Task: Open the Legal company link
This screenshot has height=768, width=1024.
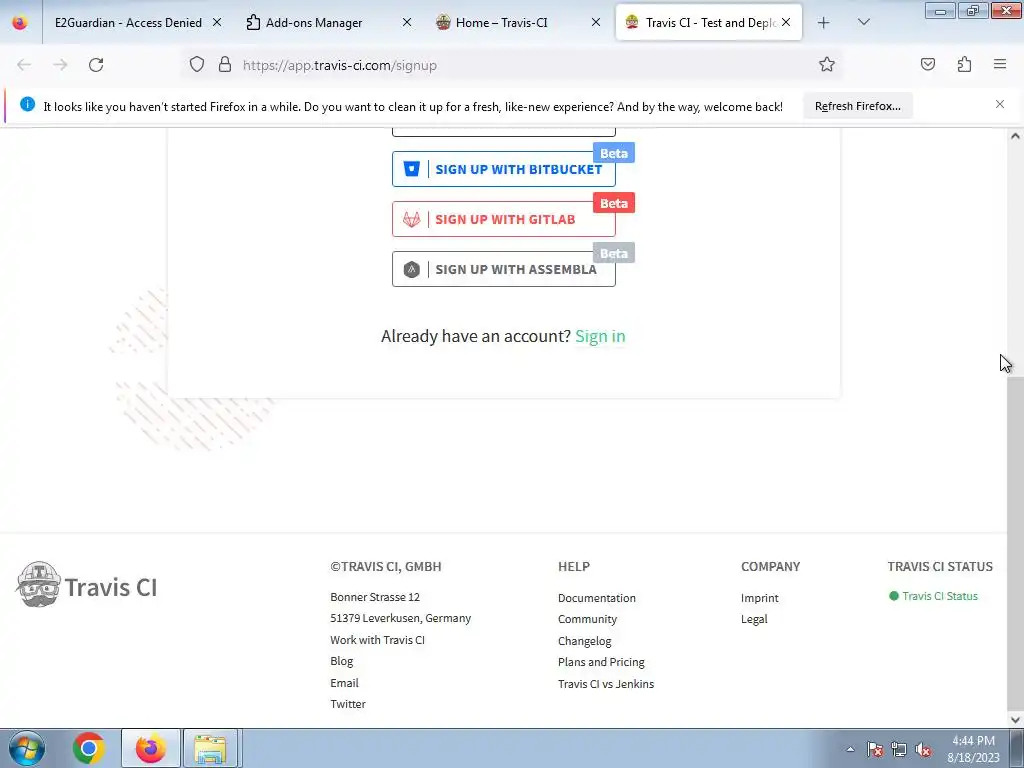Action: pyautogui.click(x=754, y=619)
